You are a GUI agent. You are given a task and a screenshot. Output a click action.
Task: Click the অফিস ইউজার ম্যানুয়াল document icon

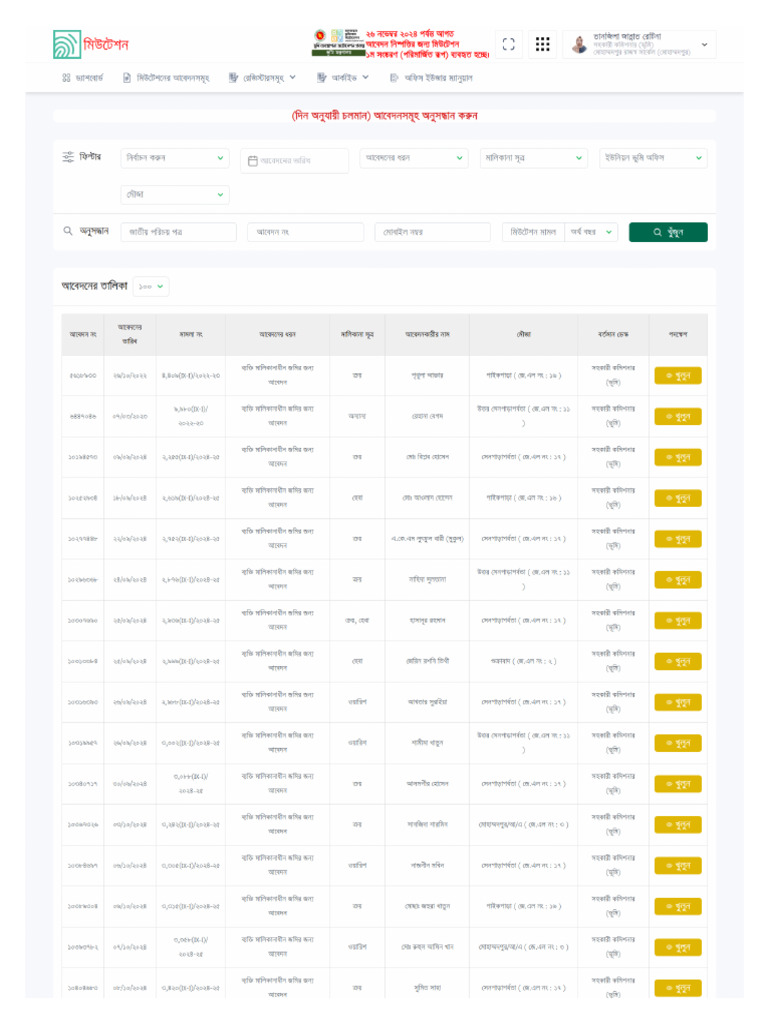click(395, 77)
